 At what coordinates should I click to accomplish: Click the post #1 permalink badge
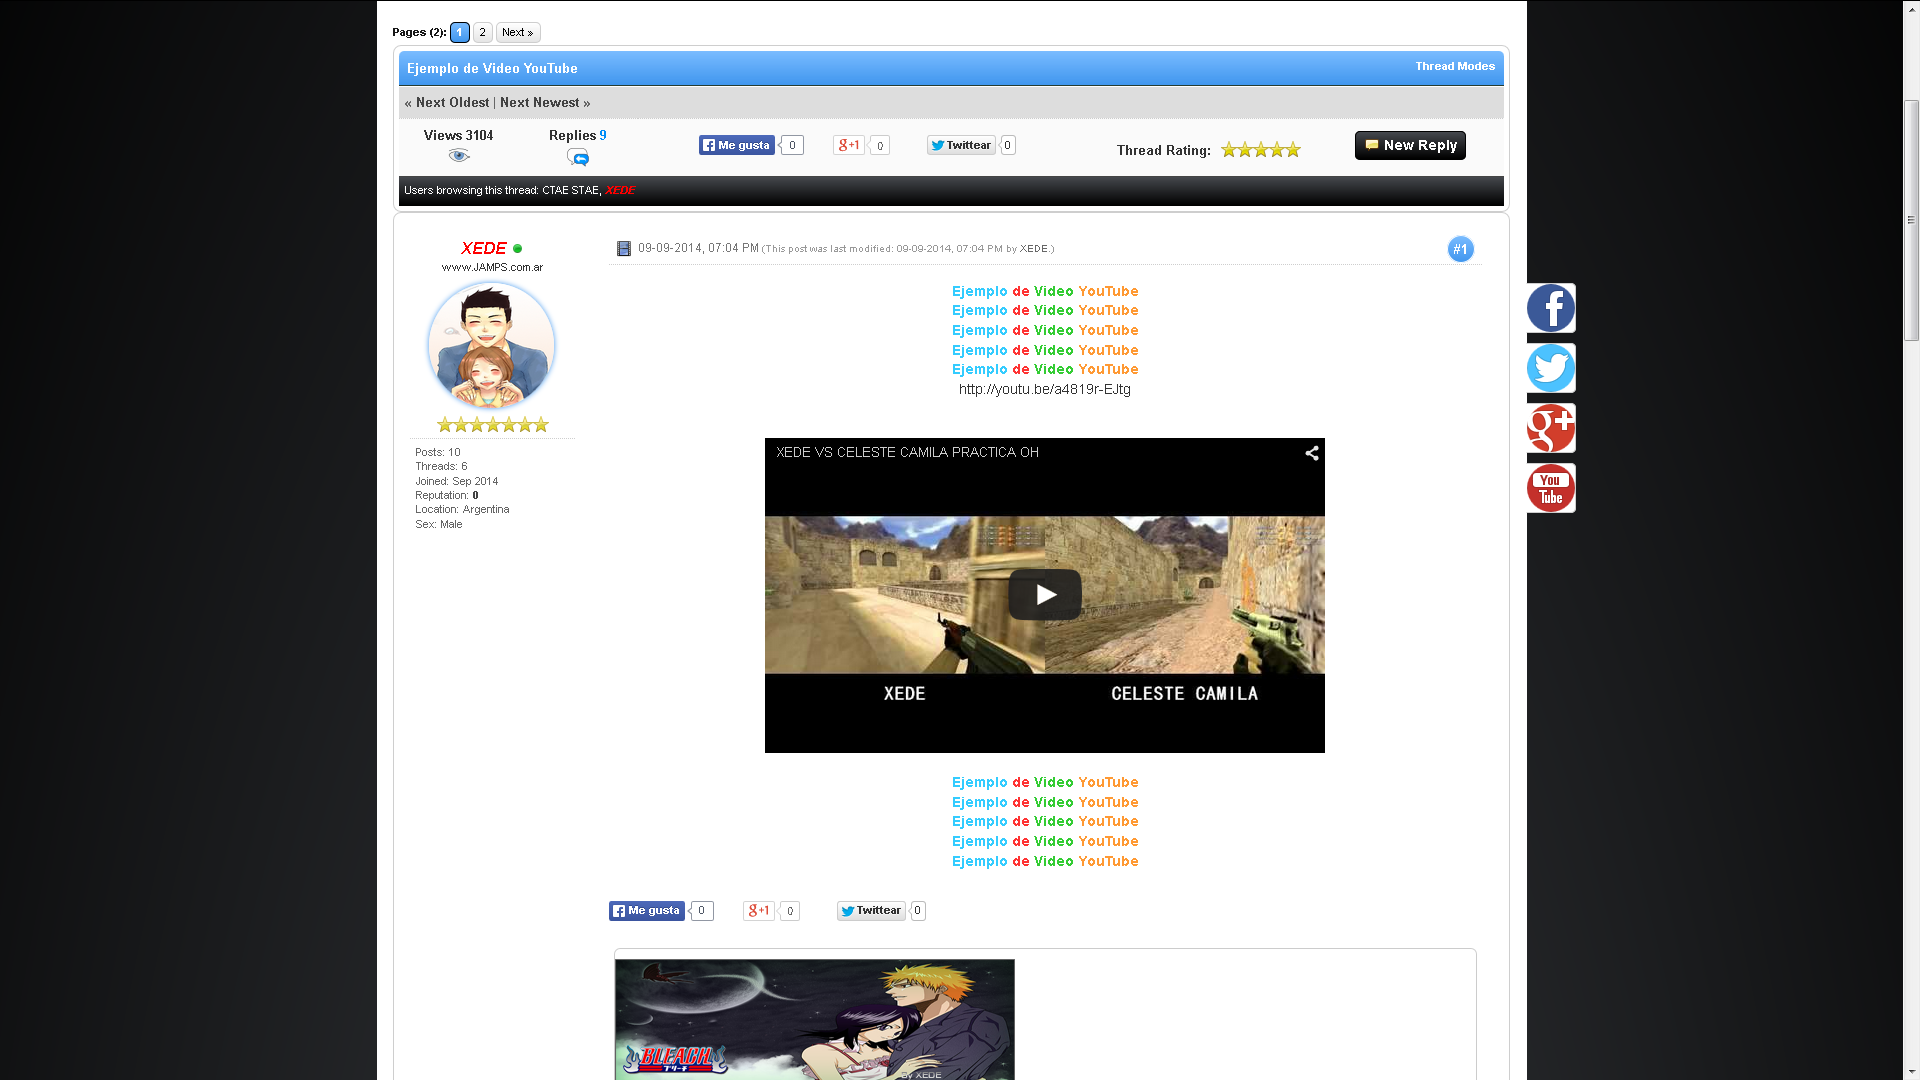(1460, 249)
